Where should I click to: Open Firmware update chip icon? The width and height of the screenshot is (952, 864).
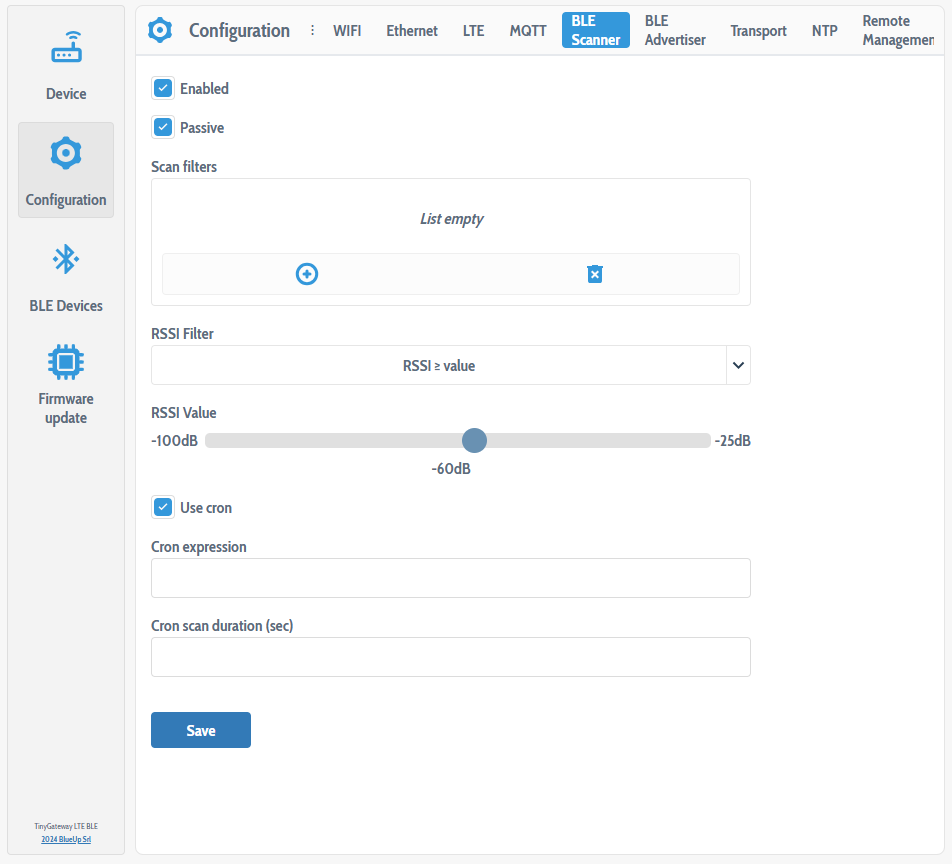point(66,361)
